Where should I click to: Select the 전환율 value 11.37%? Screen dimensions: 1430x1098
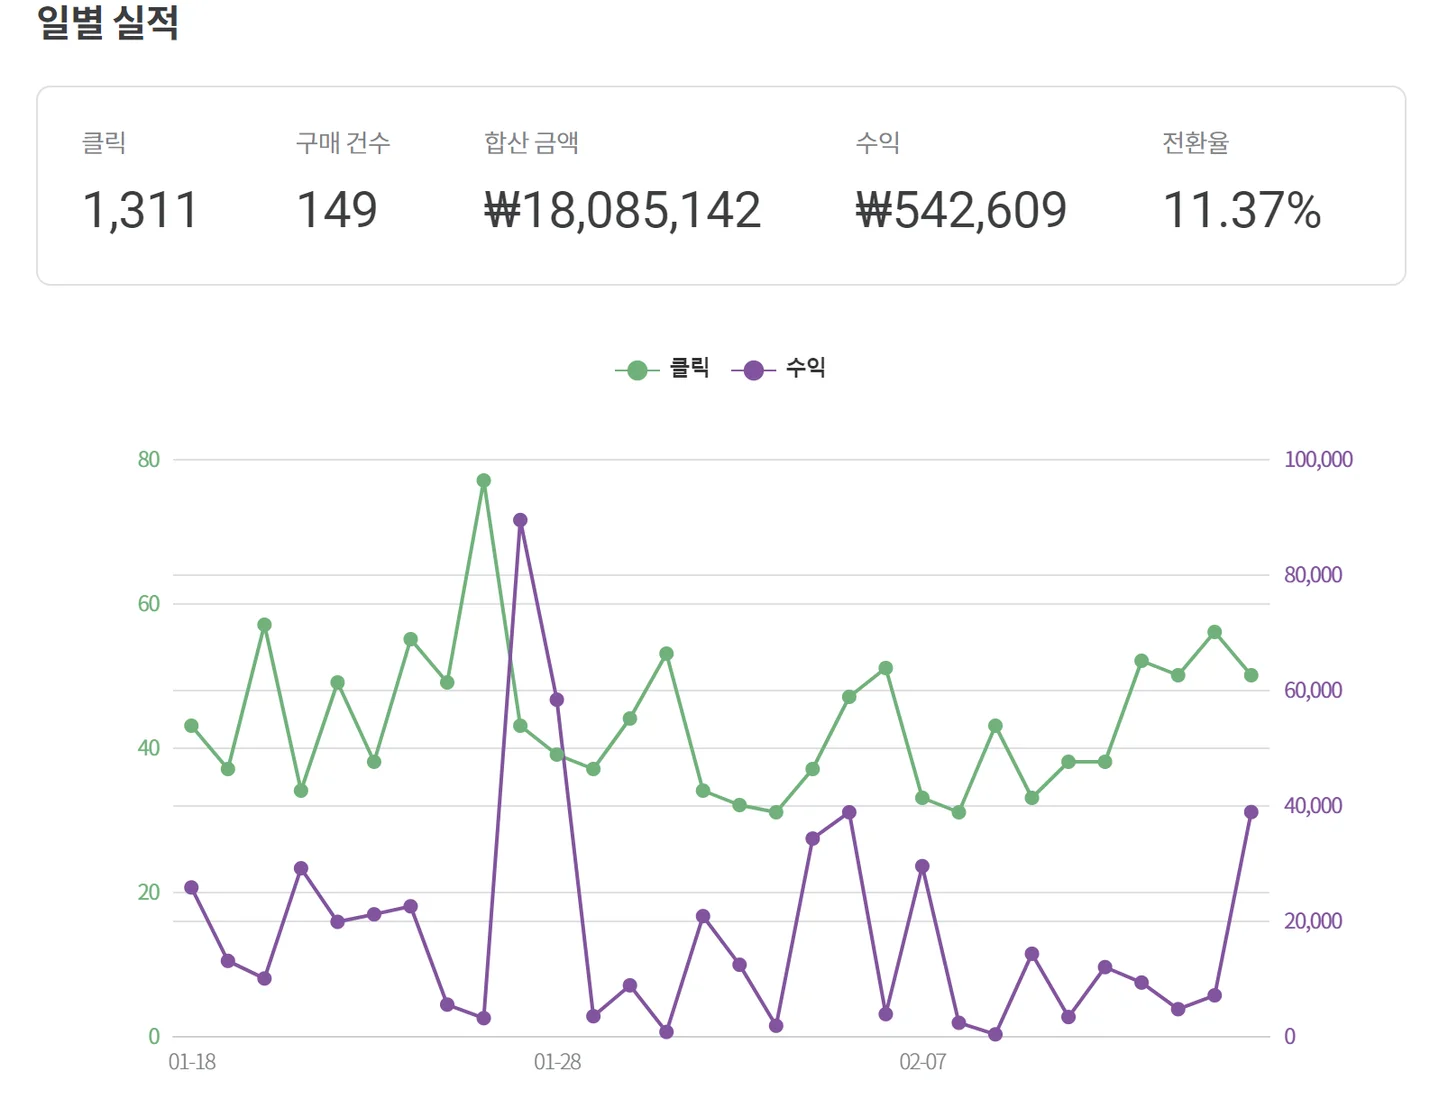pos(1242,211)
